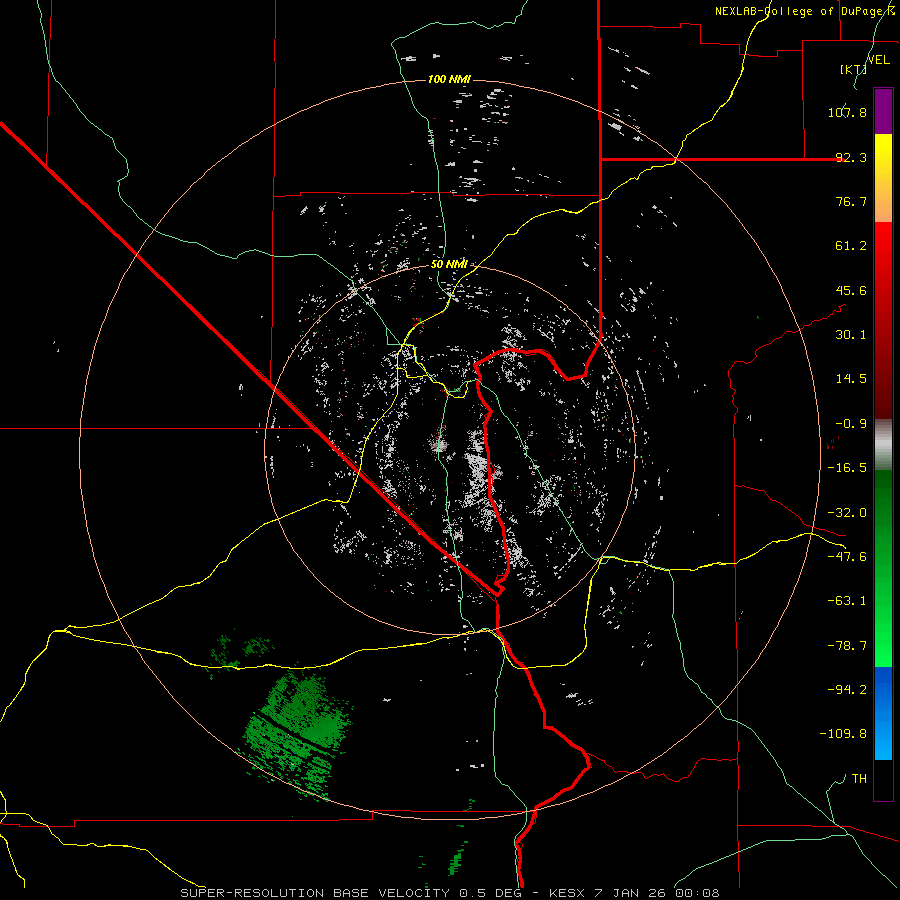Click the -94.2 velocity scale value

(847, 690)
